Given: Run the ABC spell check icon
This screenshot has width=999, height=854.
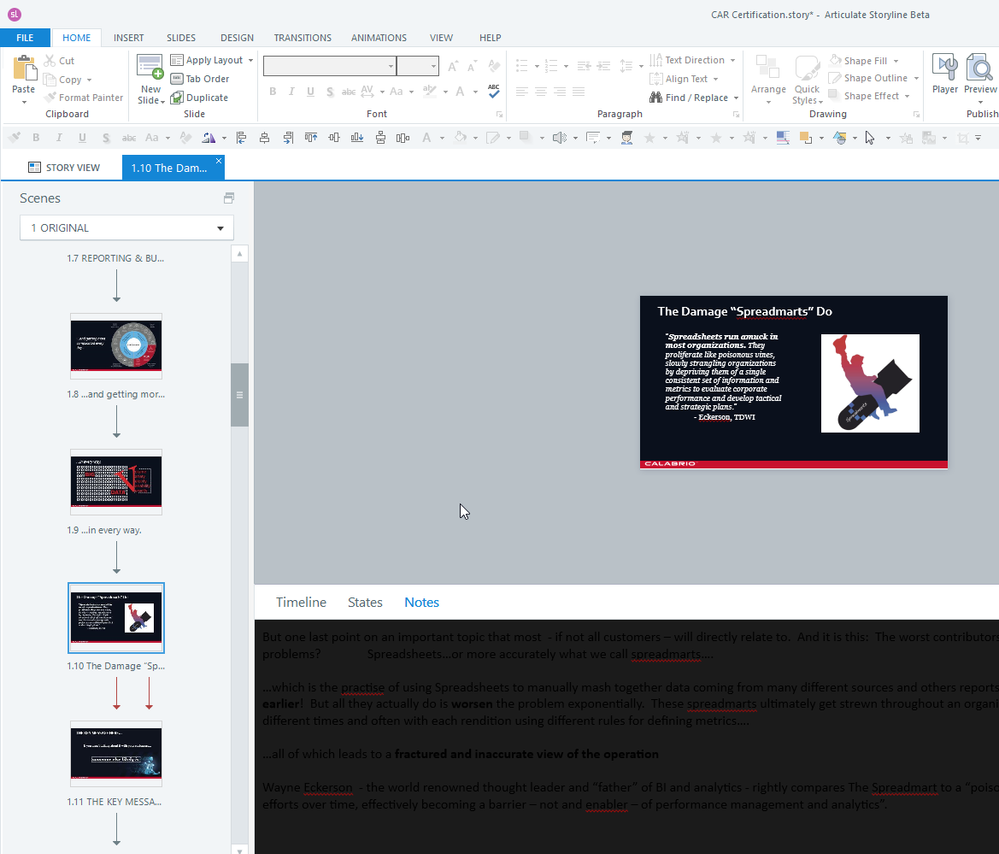Looking at the screenshot, I should 494,91.
